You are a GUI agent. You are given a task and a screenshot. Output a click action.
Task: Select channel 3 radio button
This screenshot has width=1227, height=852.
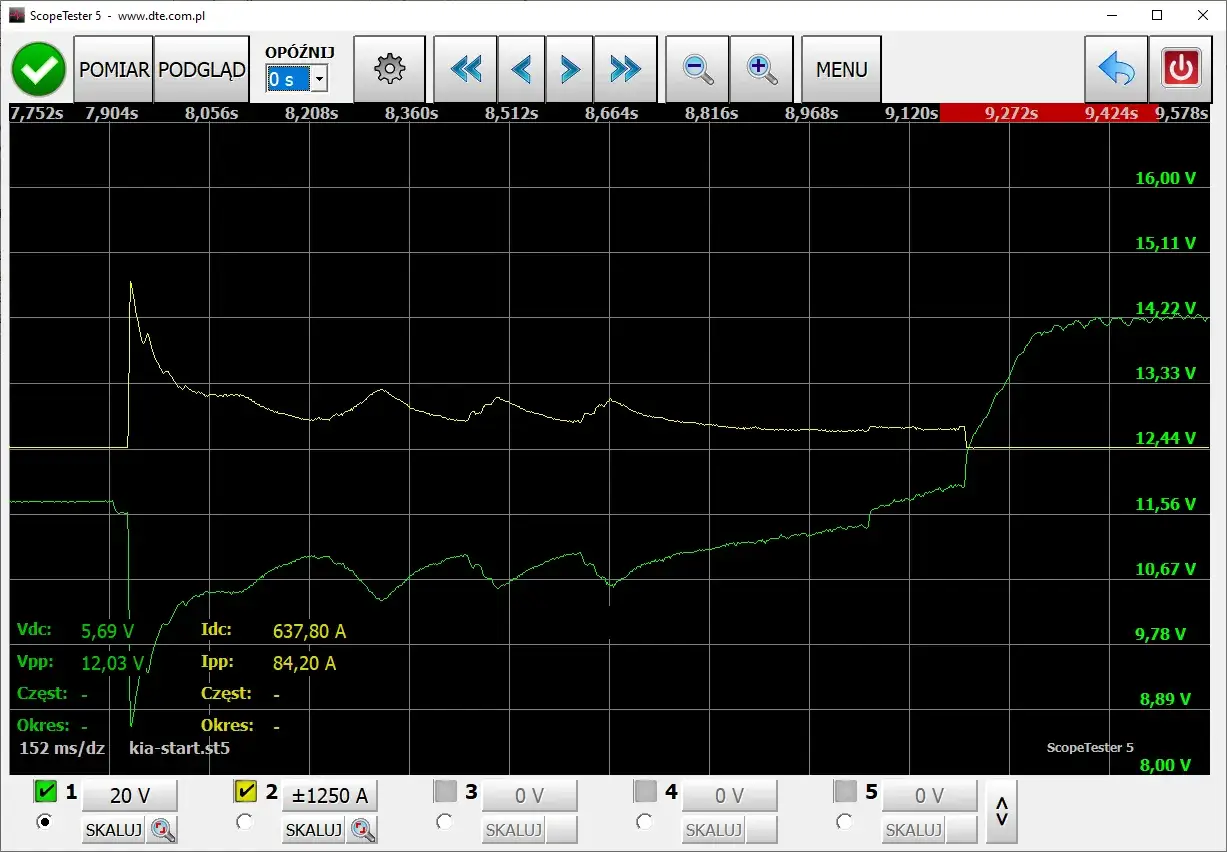(444, 821)
